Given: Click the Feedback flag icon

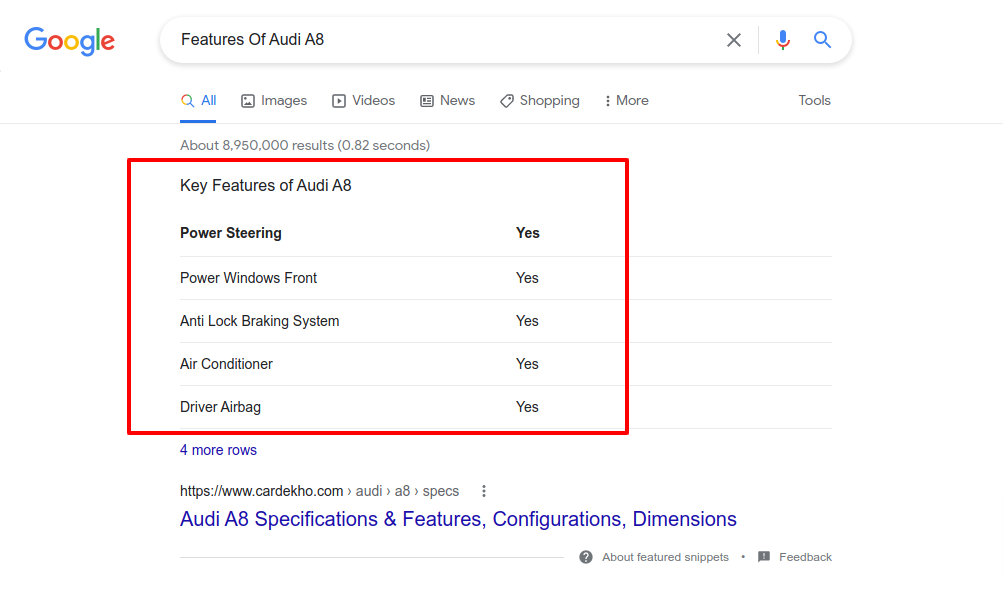Looking at the screenshot, I should 763,557.
